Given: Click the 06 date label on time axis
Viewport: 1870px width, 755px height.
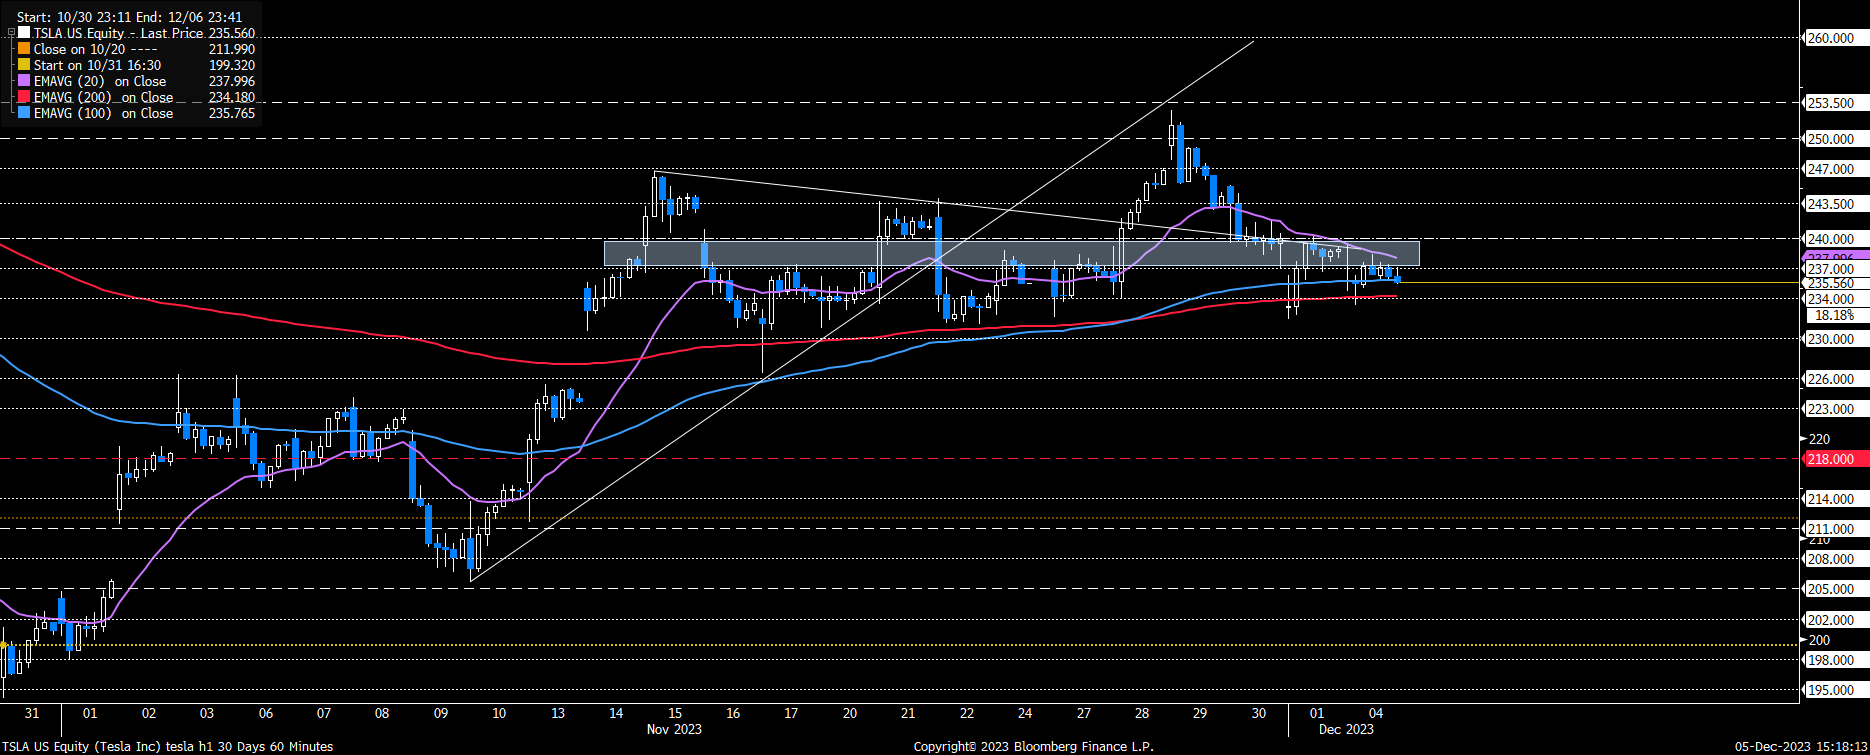Looking at the screenshot, I should click(265, 713).
